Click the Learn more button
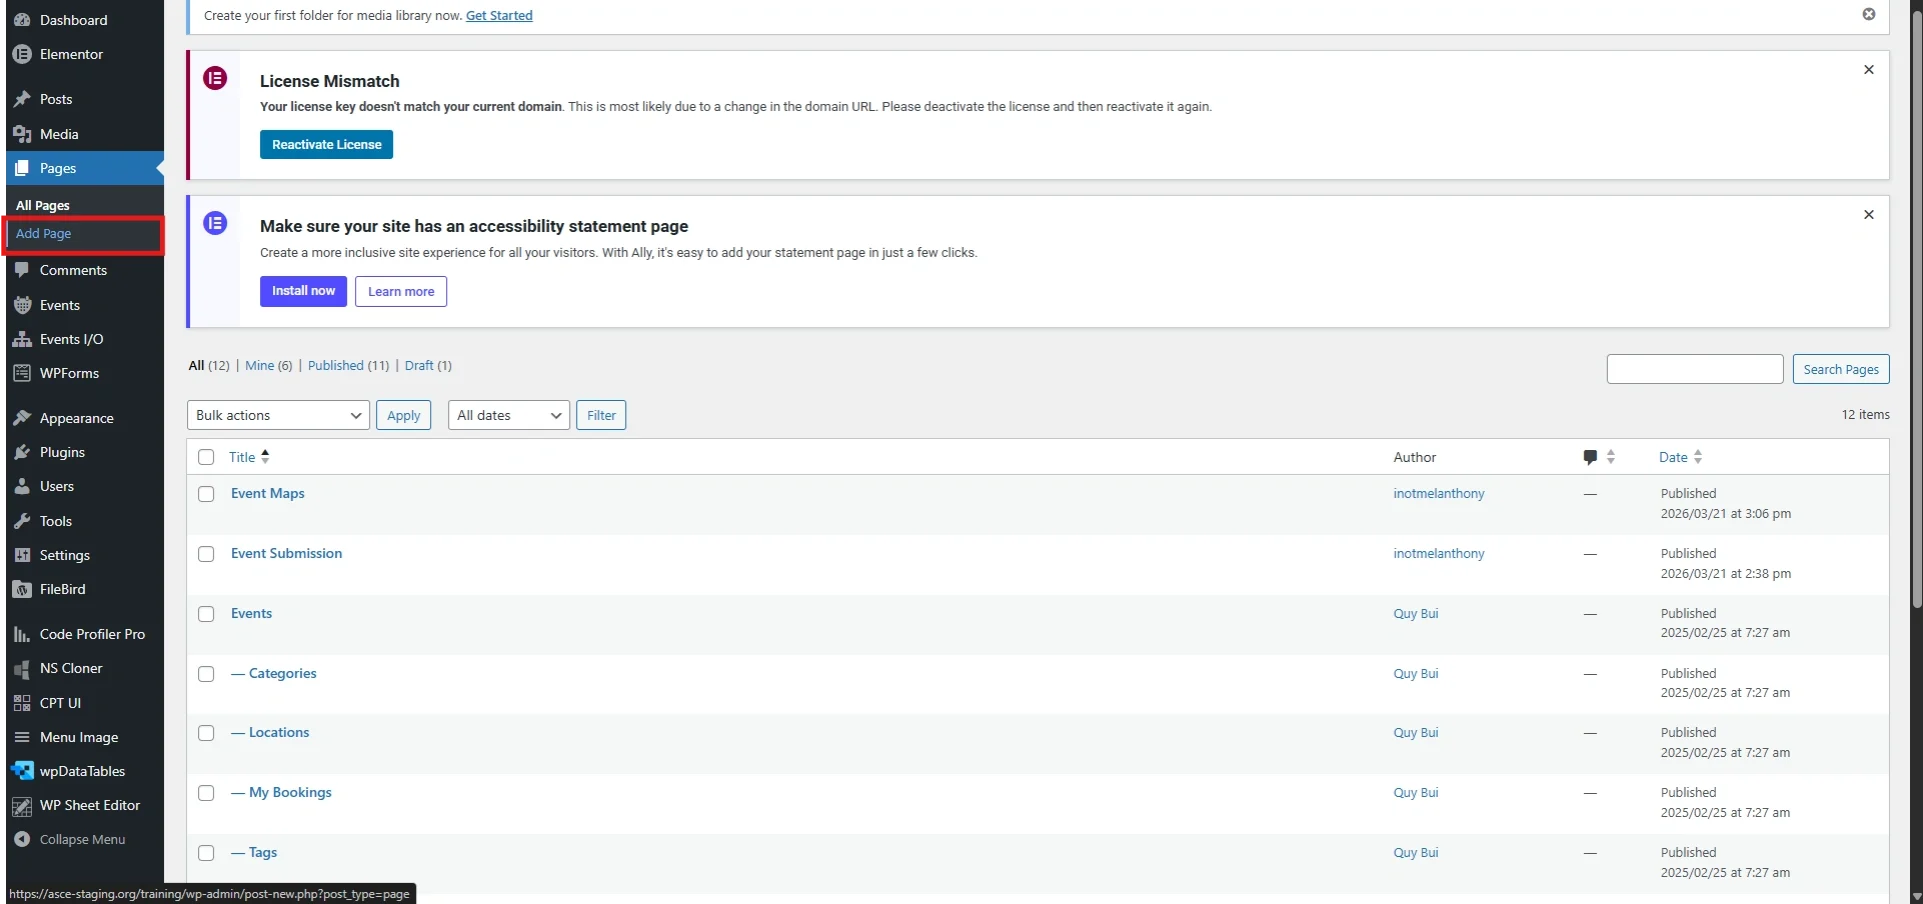 (401, 291)
